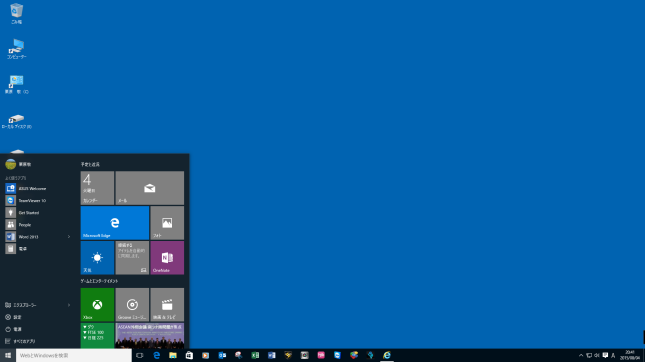Open People in Start menu

39,225
